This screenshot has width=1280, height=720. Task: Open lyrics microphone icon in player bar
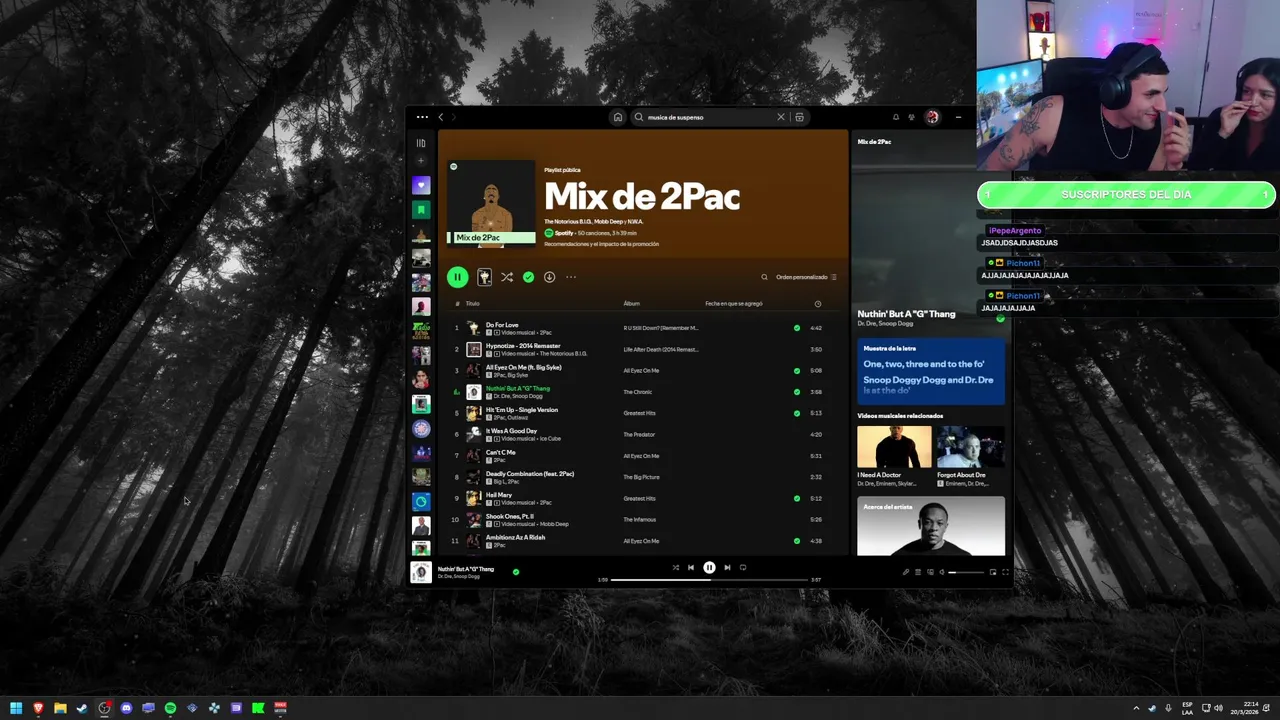point(906,572)
